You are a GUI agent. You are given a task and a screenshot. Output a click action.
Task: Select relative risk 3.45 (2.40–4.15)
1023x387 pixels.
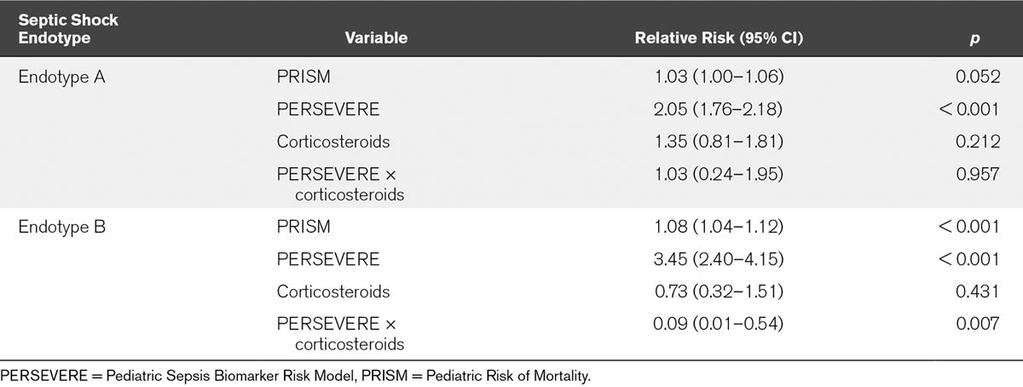pyautogui.click(x=719, y=259)
